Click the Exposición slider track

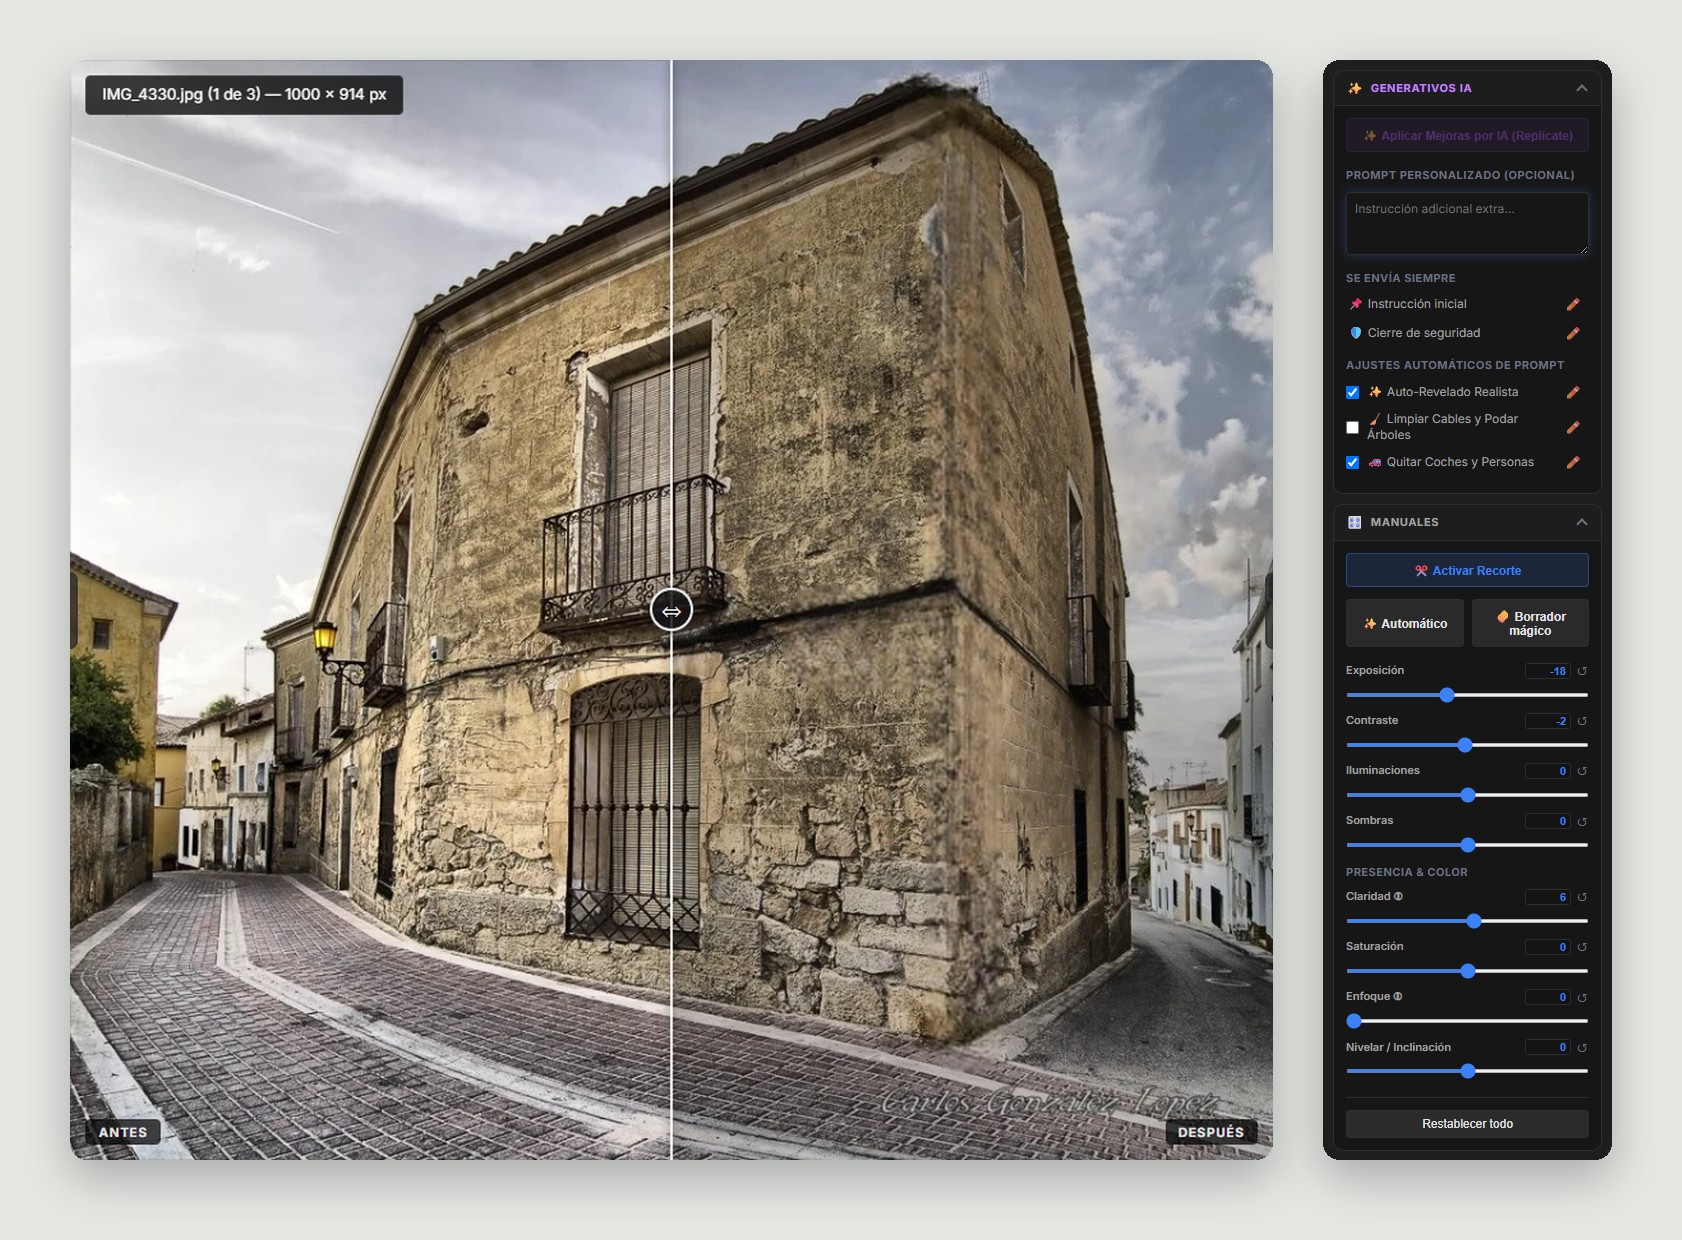tap(1467, 695)
